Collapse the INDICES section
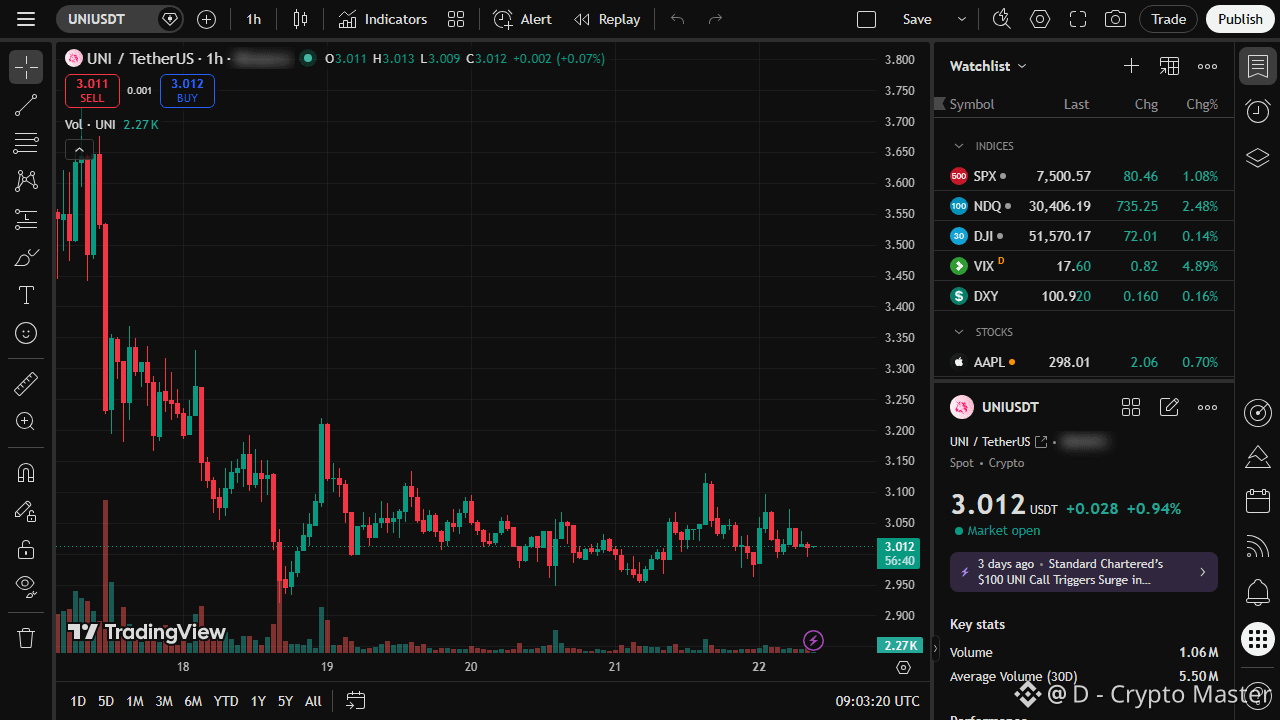Image resolution: width=1280 pixels, height=720 pixels. (959, 146)
